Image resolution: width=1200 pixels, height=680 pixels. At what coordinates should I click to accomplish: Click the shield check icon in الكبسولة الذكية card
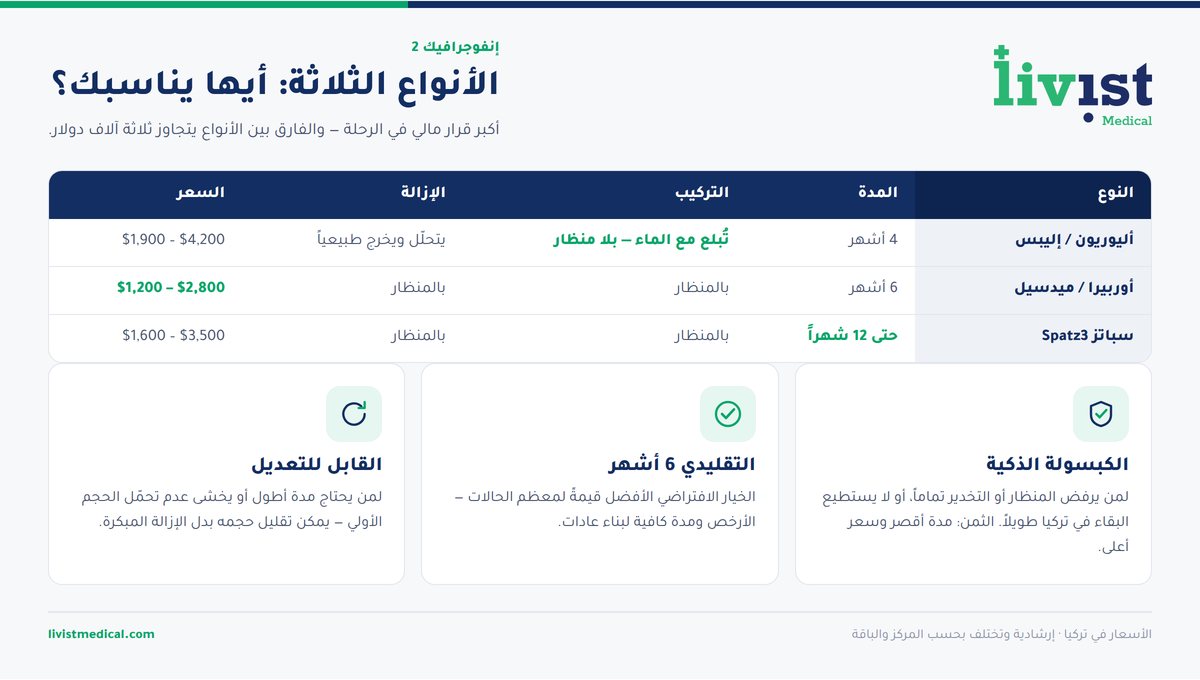1100,414
